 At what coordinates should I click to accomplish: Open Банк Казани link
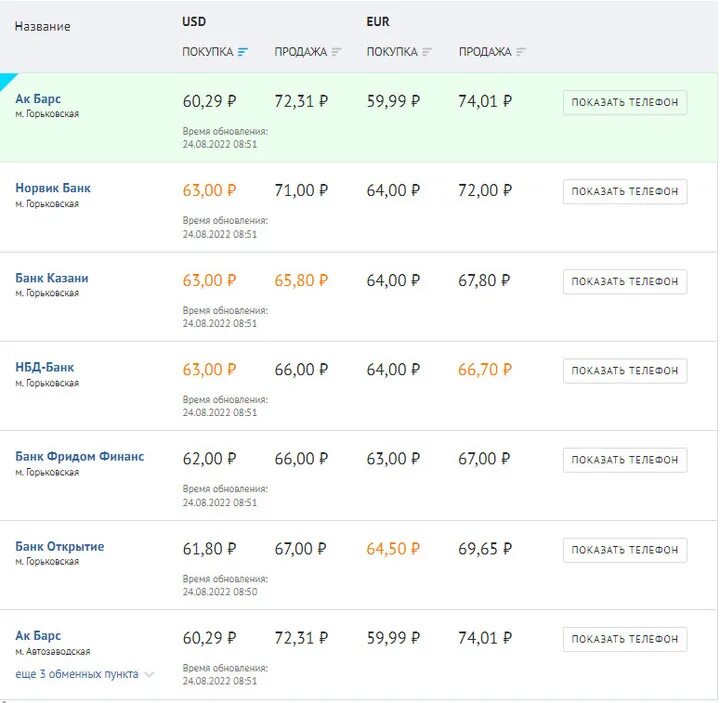(52, 278)
